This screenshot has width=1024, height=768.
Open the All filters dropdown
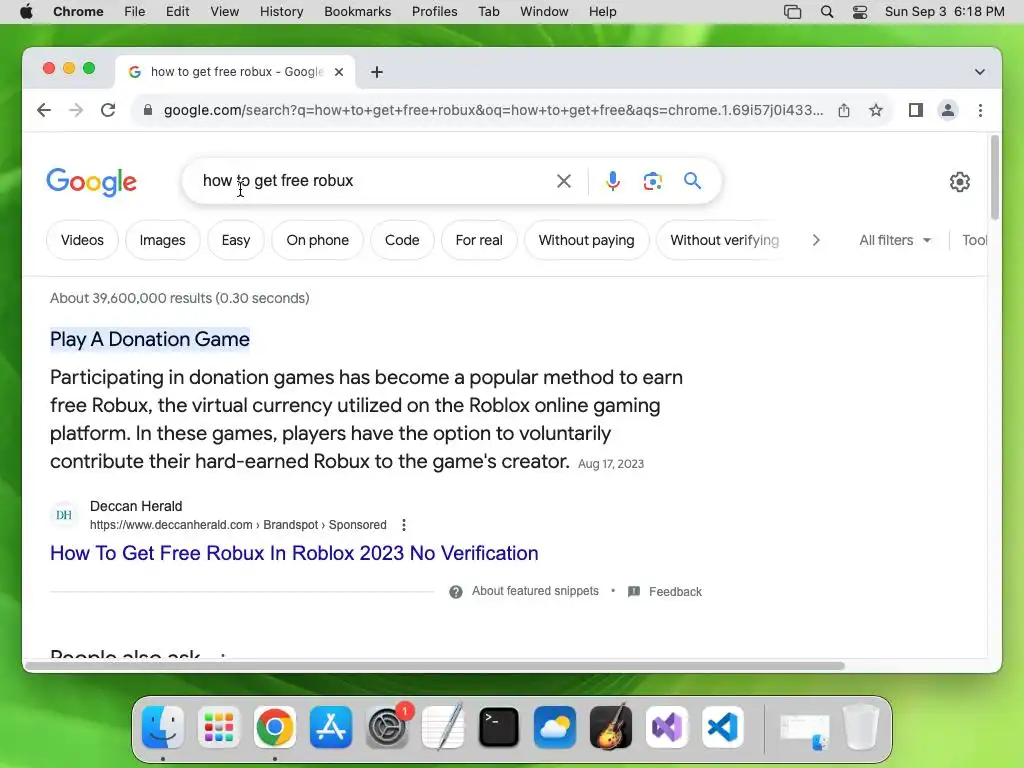pos(895,240)
